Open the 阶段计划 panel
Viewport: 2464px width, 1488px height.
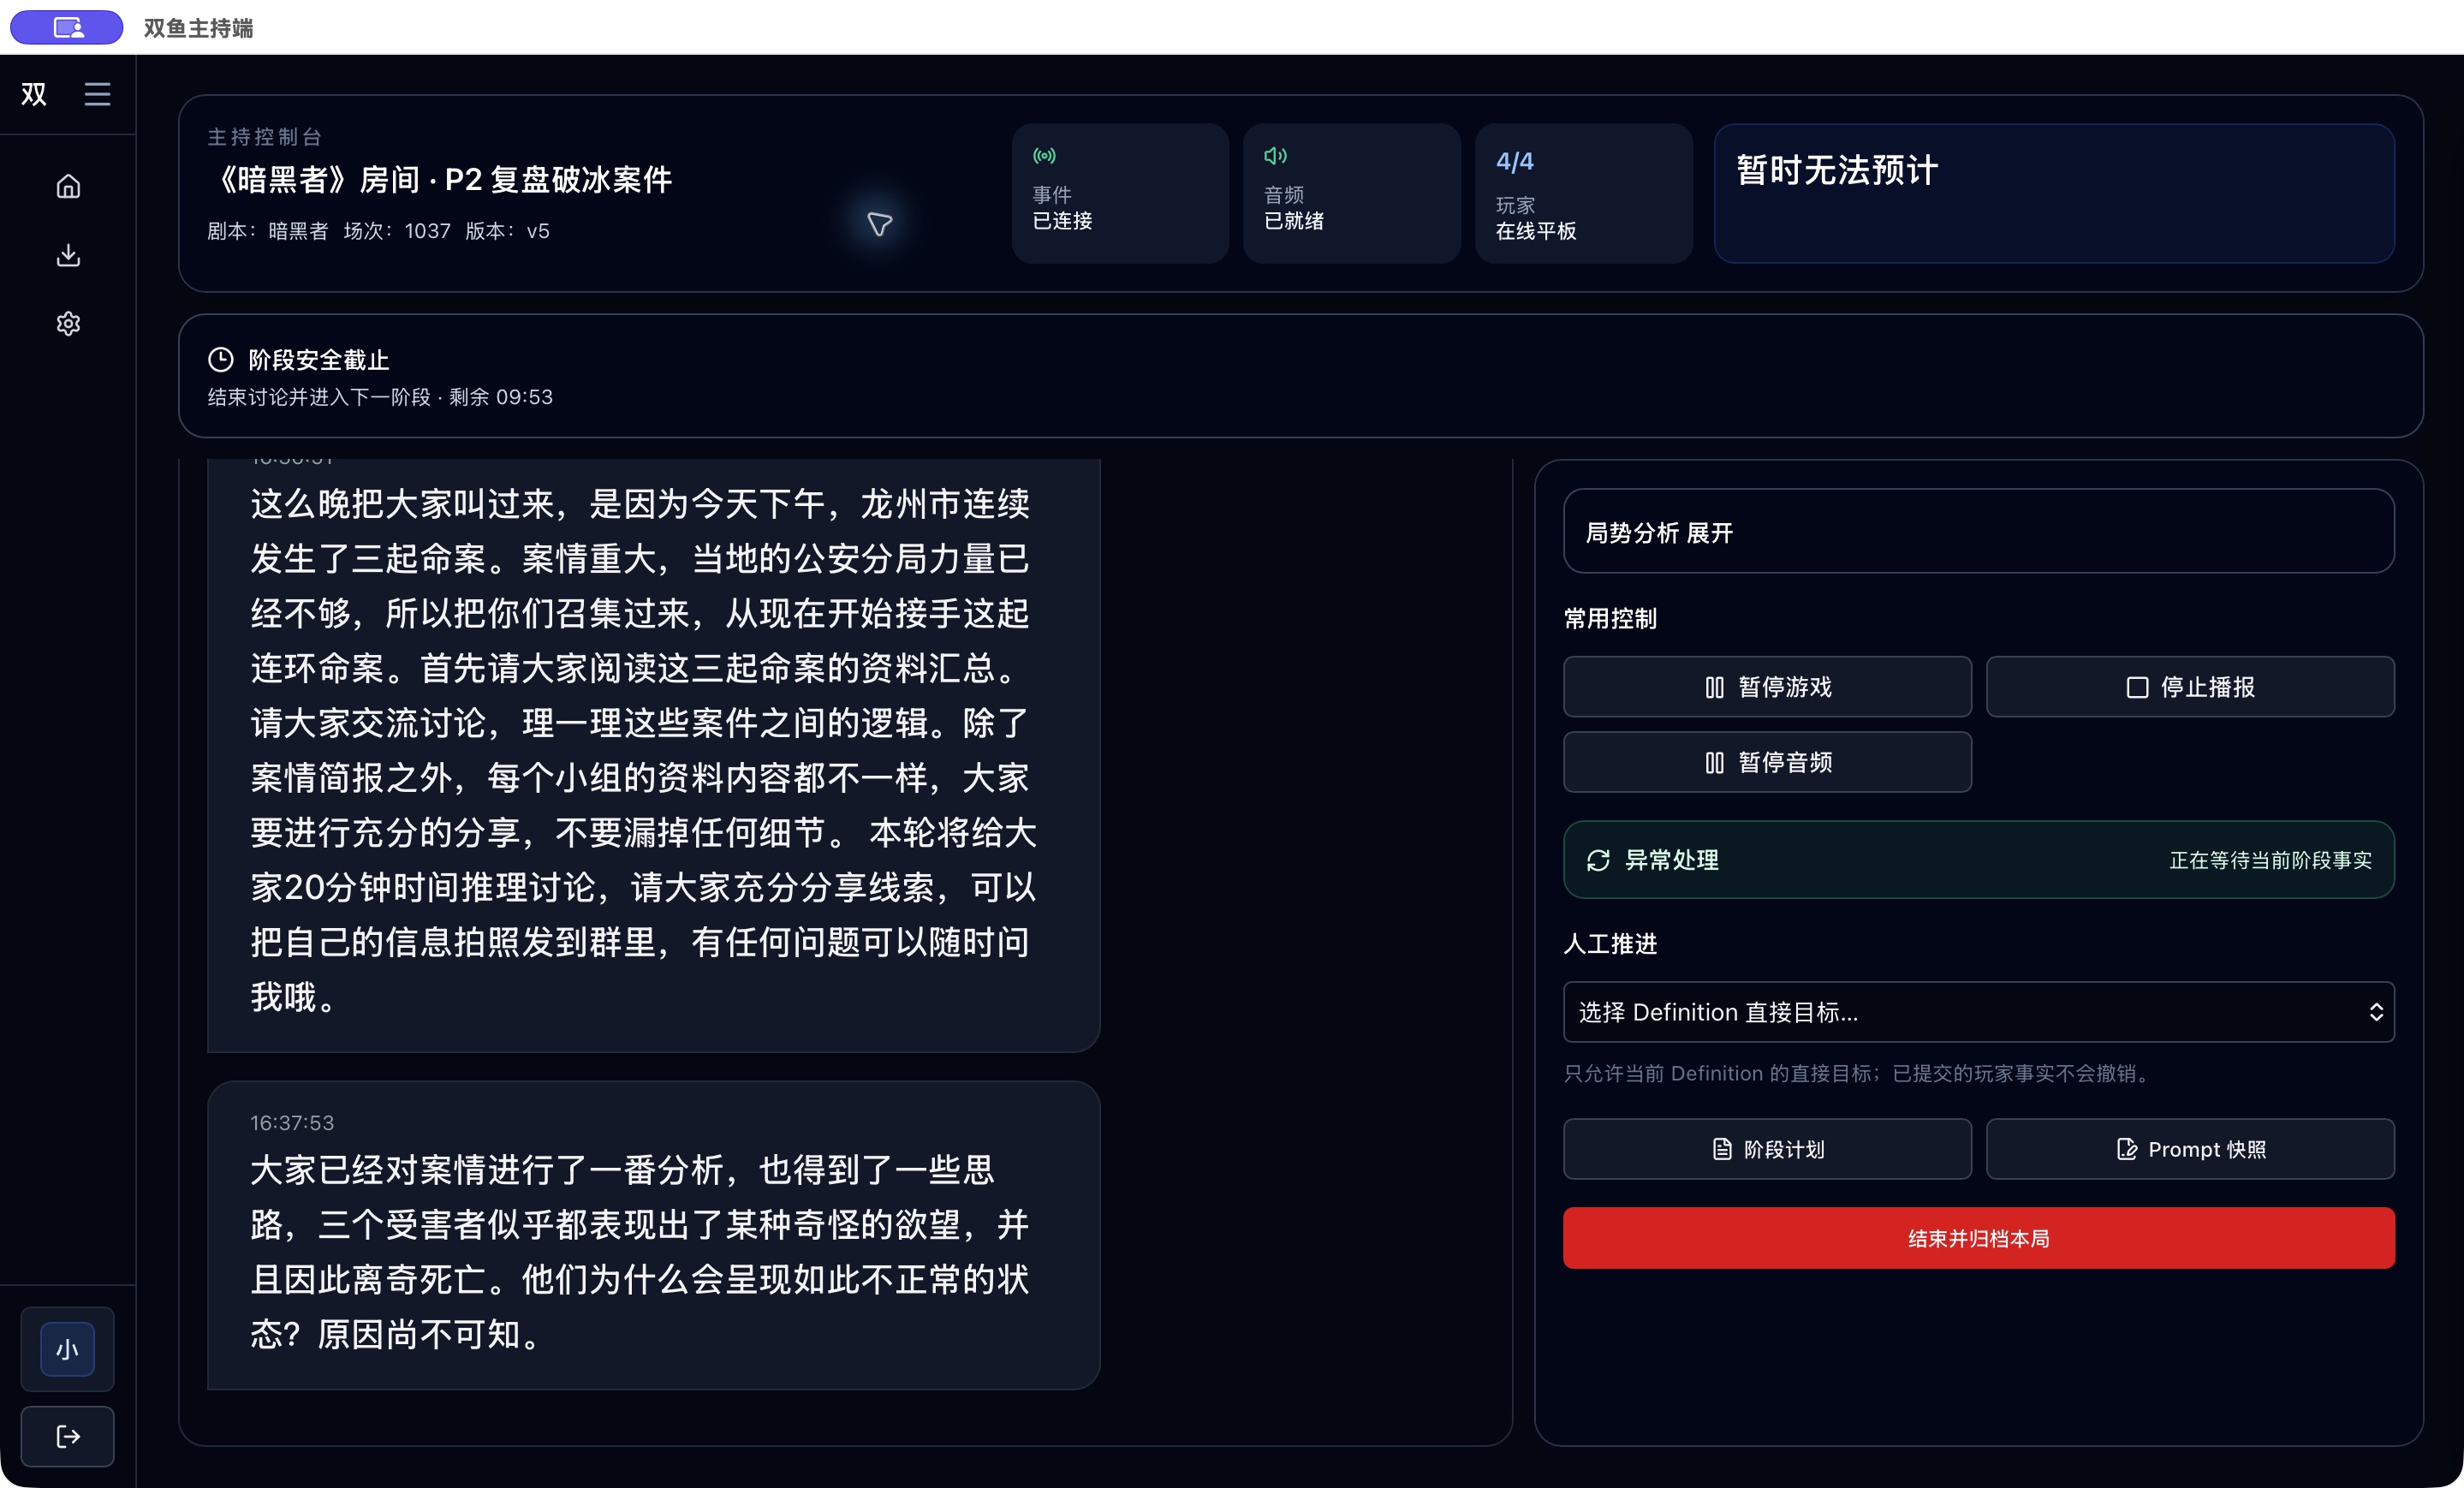tap(1767, 1149)
